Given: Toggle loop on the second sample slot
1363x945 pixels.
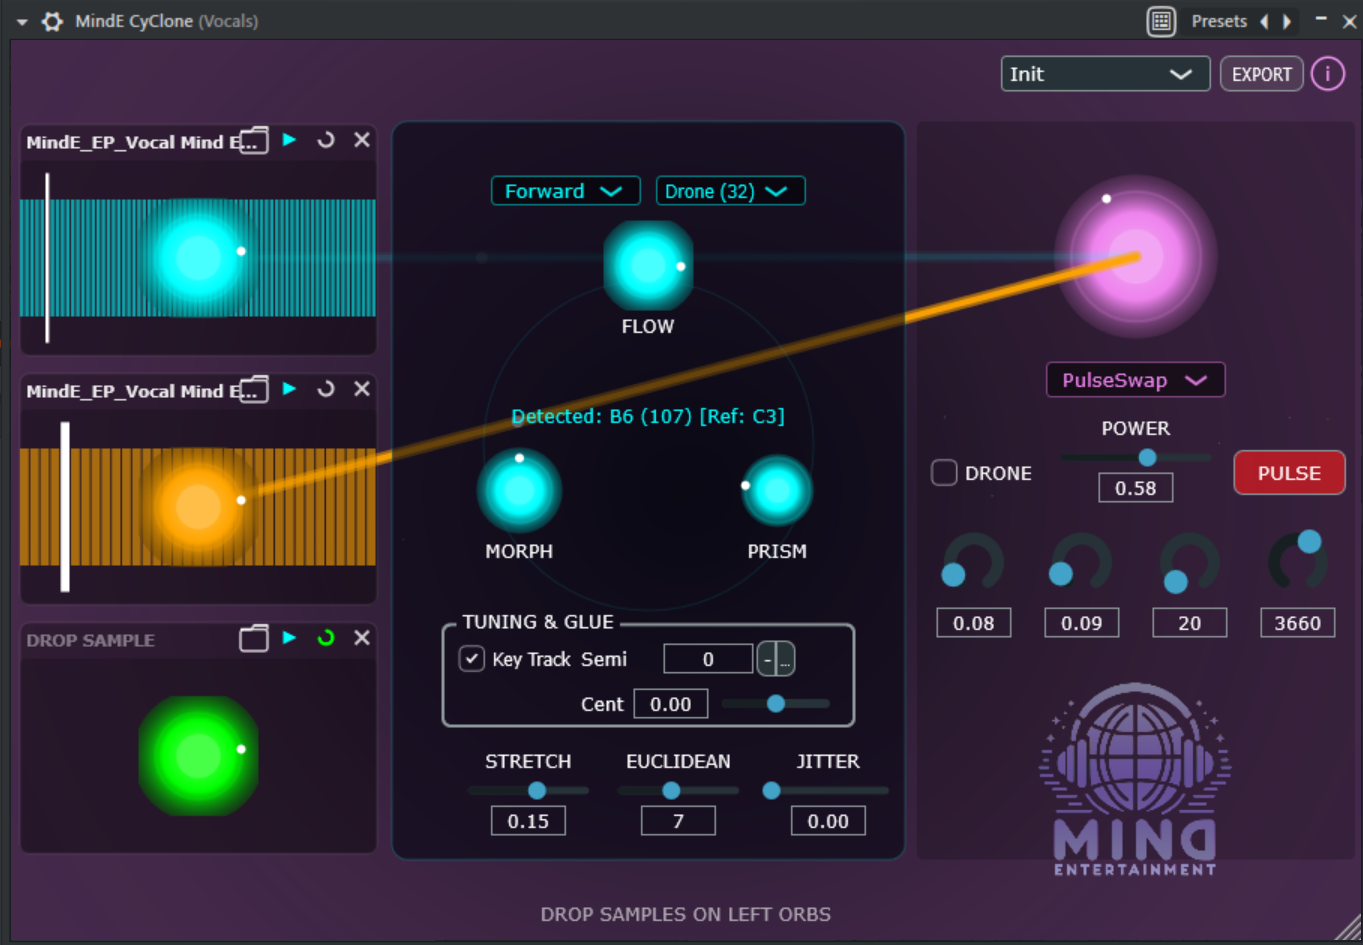Looking at the screenshot, I should tap(326, 389).
